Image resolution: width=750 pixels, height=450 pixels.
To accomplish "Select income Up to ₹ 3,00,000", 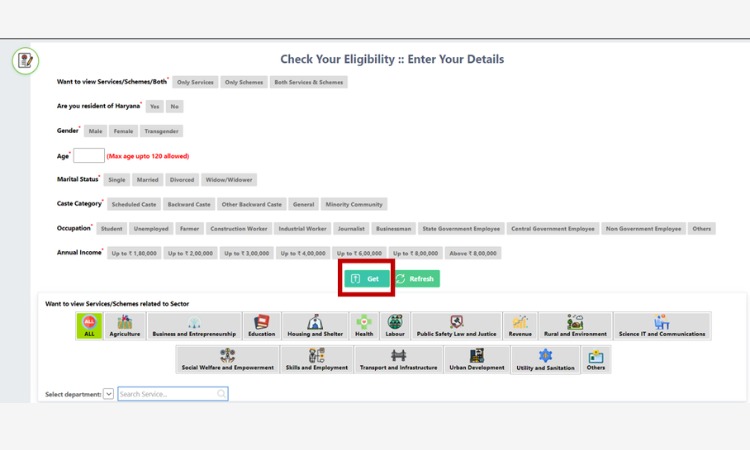I will point(247,253).
